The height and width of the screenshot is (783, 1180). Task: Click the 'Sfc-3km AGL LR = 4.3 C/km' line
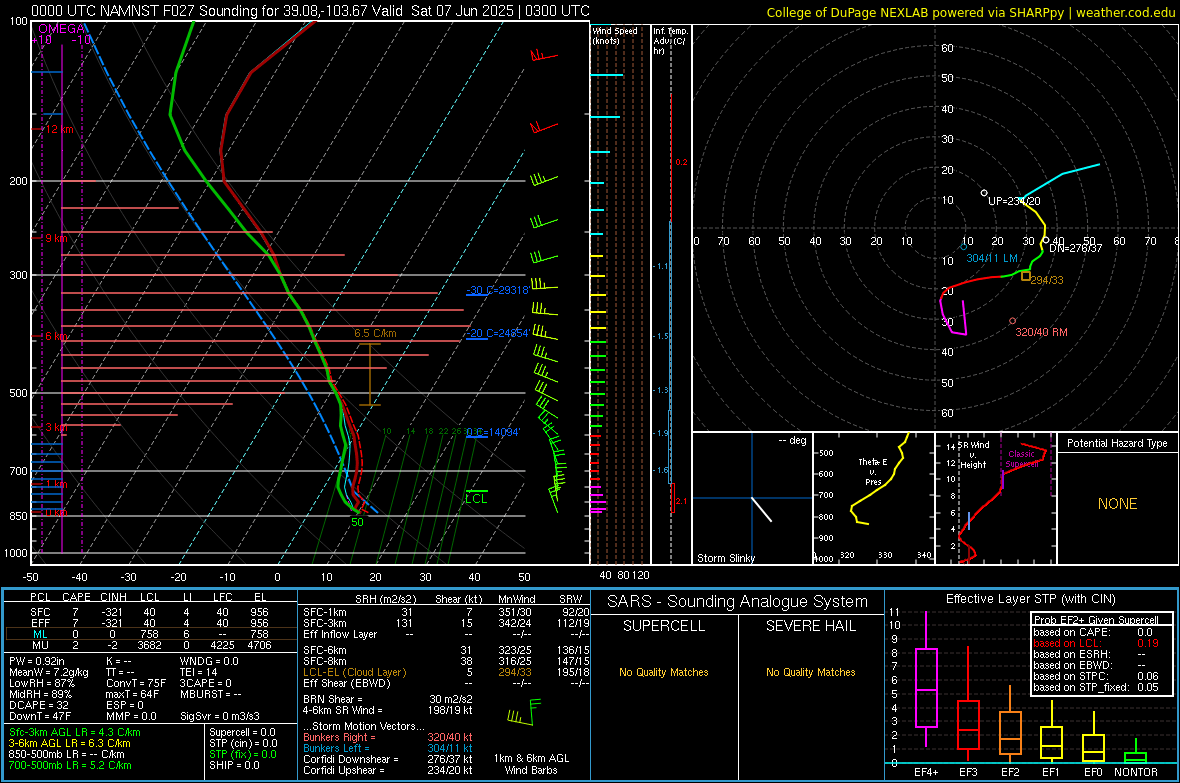click(75, 732)
